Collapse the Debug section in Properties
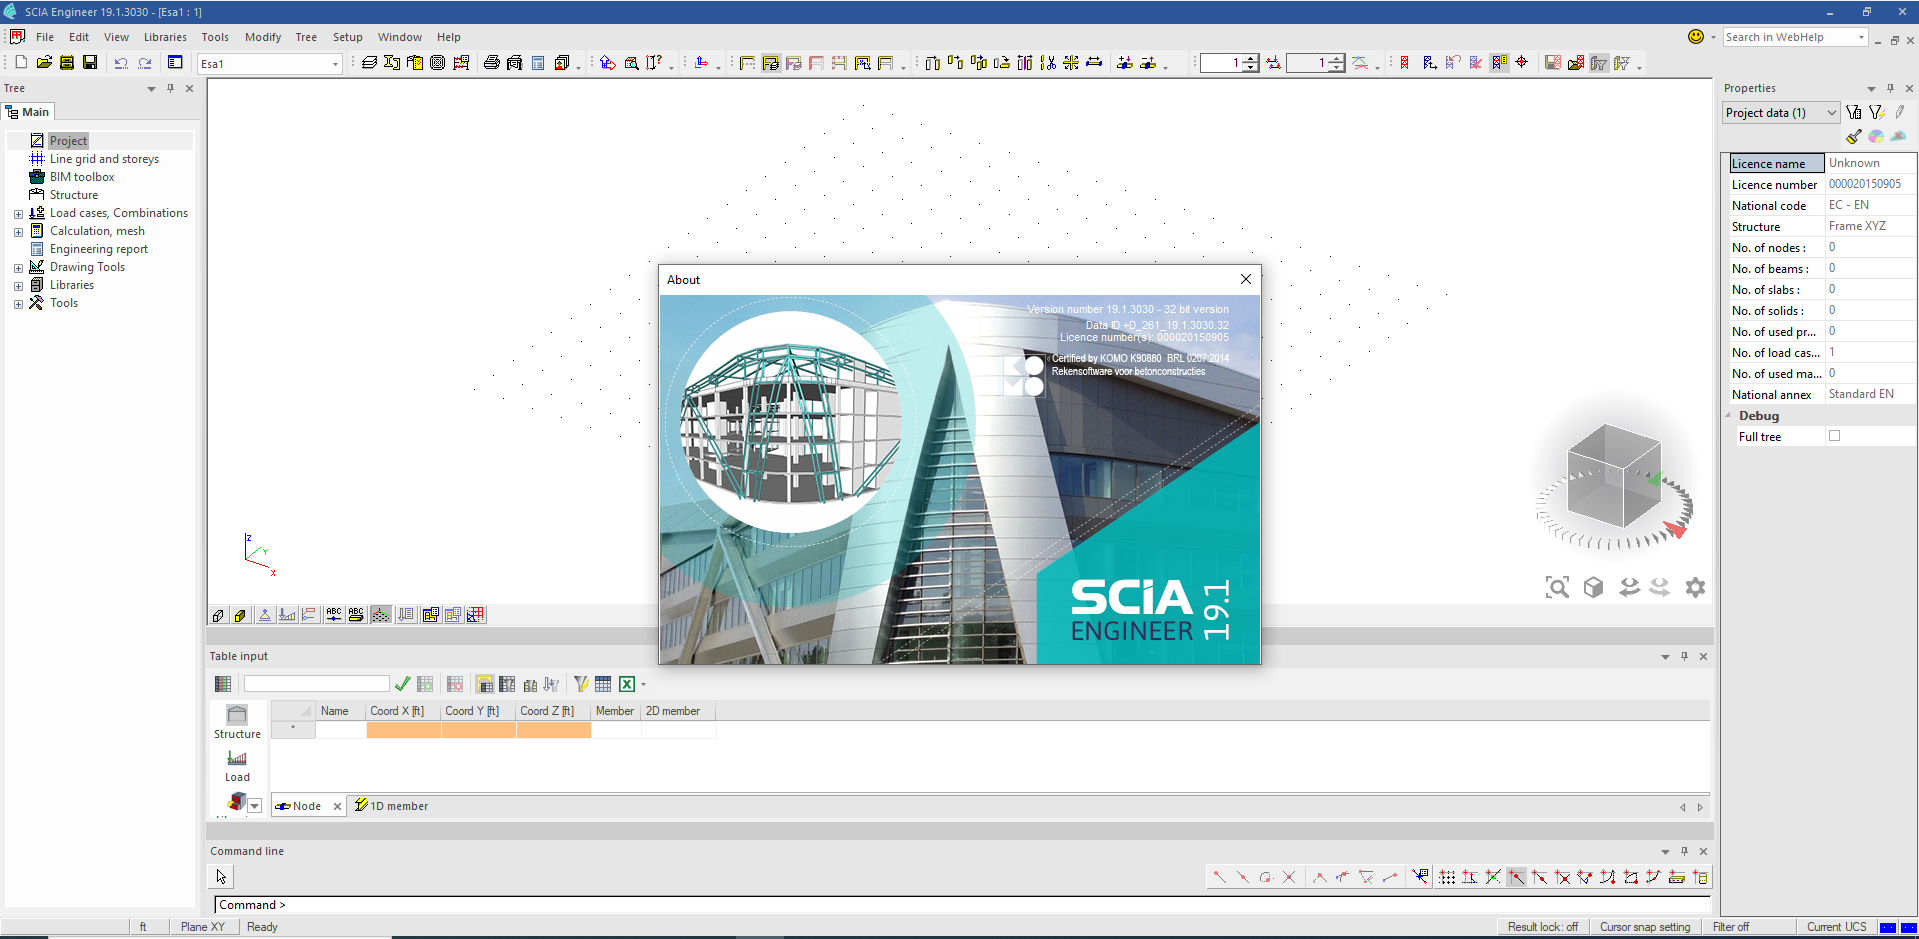The image size is (1919, 939). tap(1728, 416)
